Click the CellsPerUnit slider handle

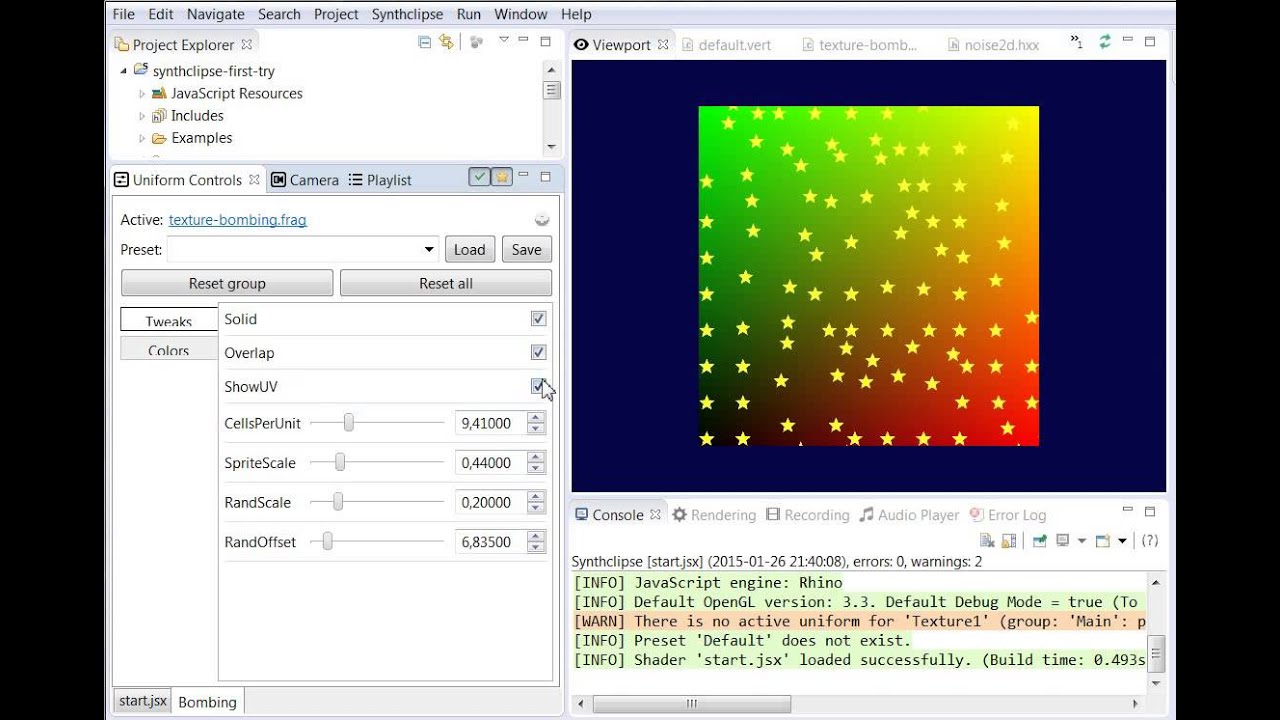348,423
